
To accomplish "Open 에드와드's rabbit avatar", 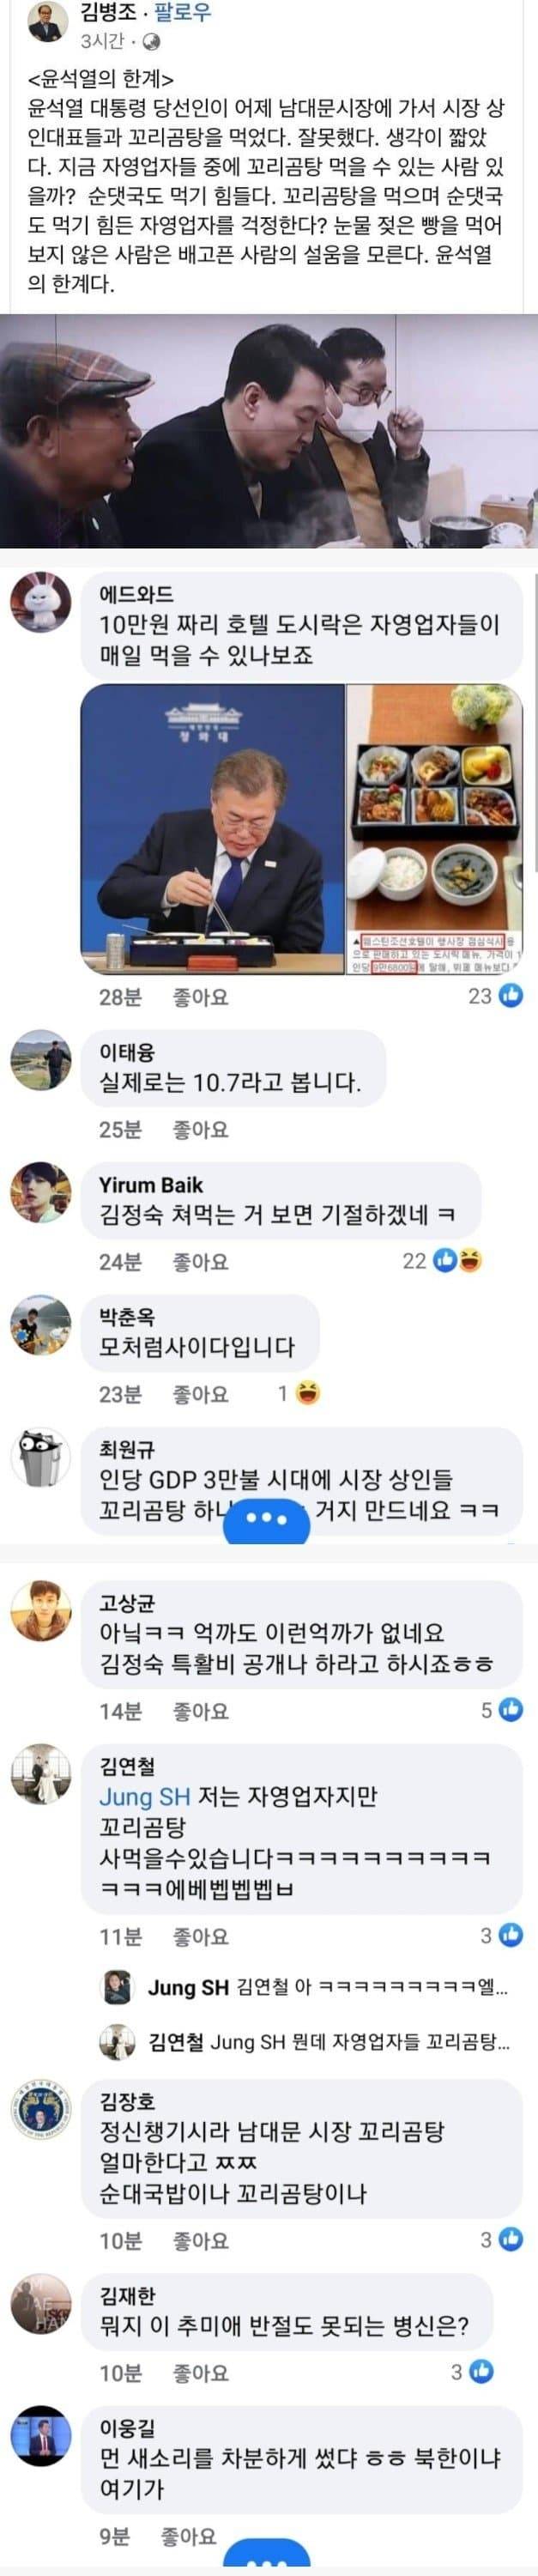I will point(40,602).
